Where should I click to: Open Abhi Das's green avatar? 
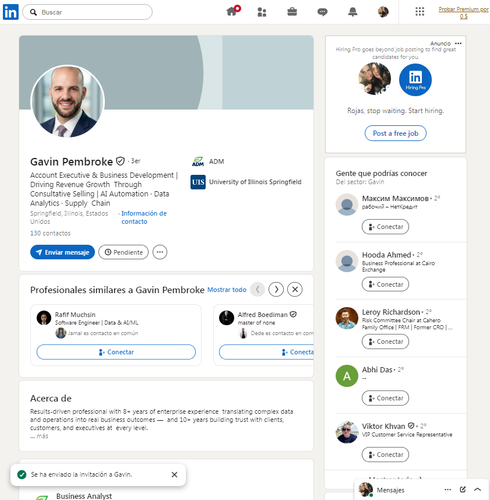point(347,376)
